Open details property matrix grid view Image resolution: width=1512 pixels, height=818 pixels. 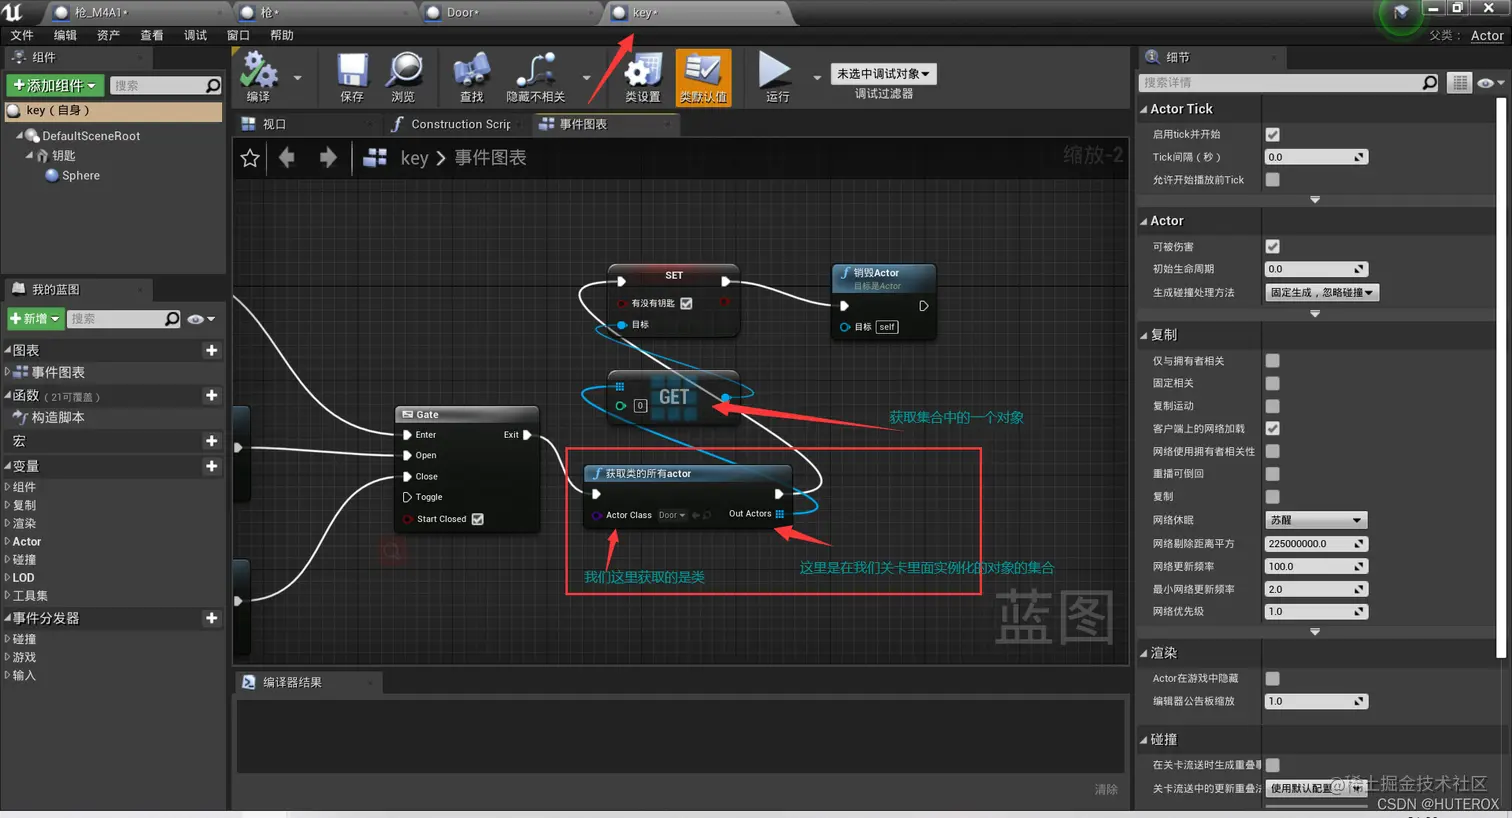click(1460, 83)
